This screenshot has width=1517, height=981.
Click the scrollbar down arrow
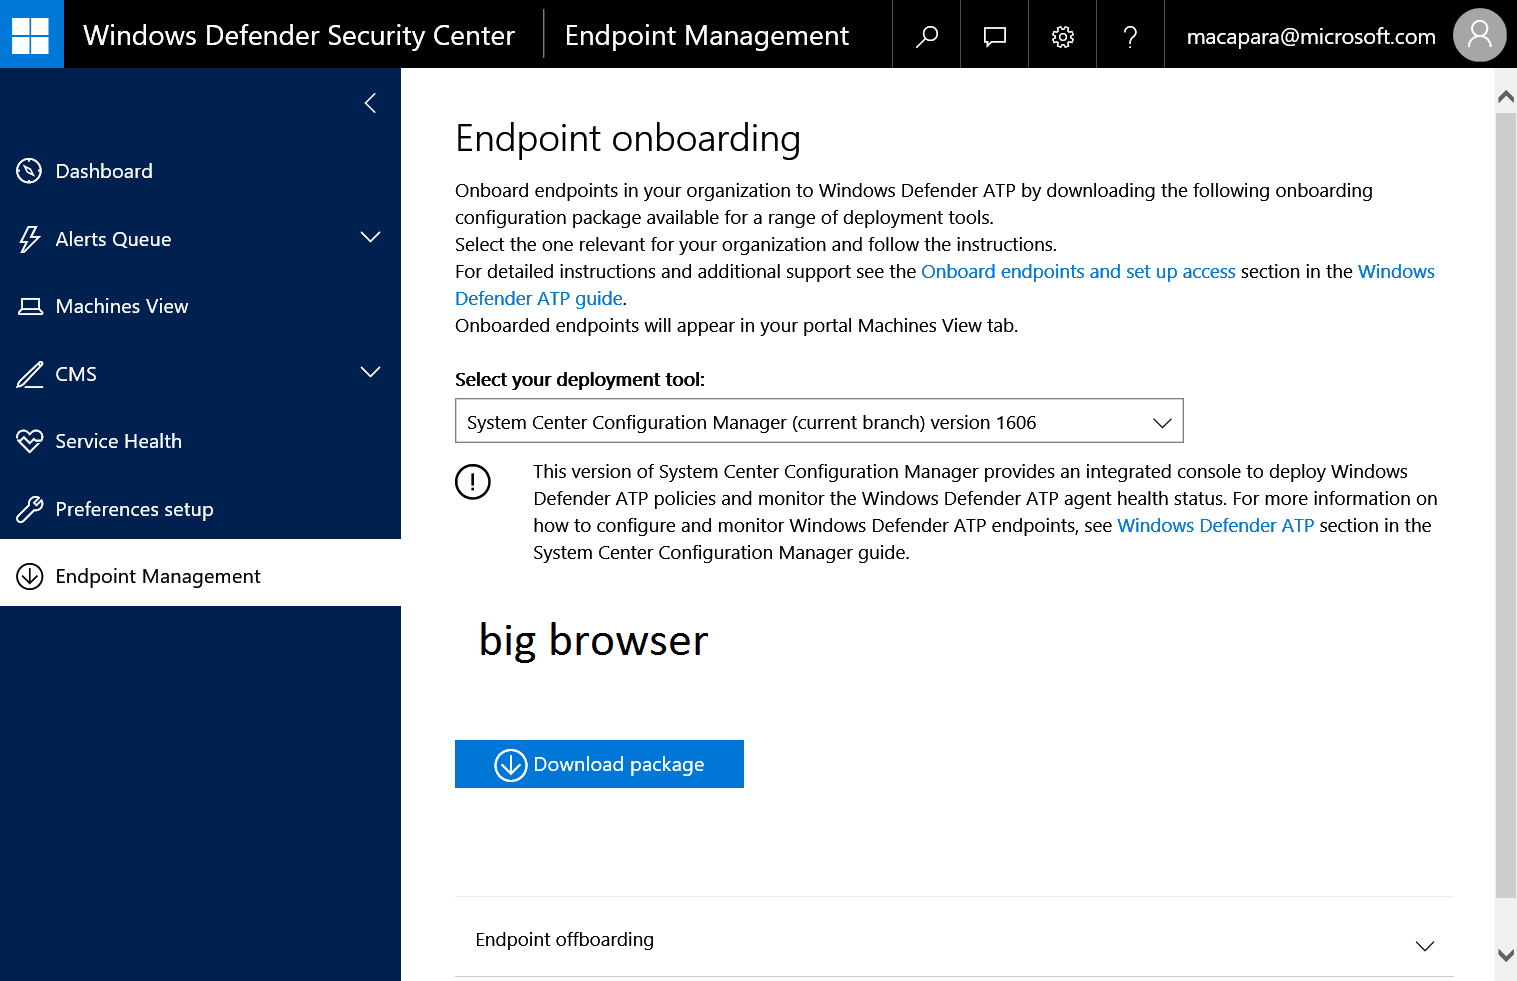[1505, 955]
